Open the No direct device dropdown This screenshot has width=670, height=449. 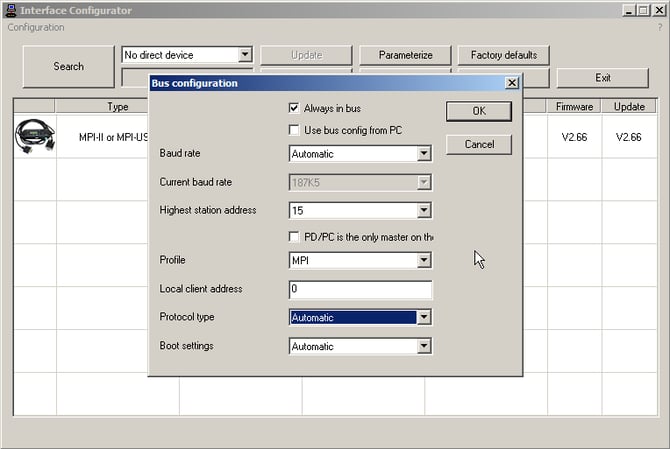tap(245, 55)
